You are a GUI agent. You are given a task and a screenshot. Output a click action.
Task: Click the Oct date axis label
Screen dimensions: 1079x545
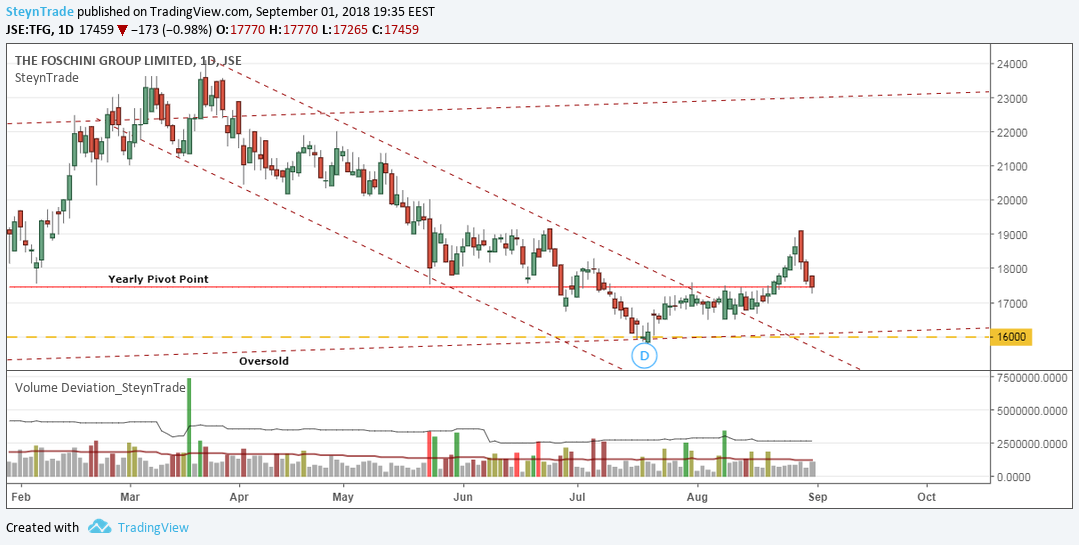click(926, 496)
